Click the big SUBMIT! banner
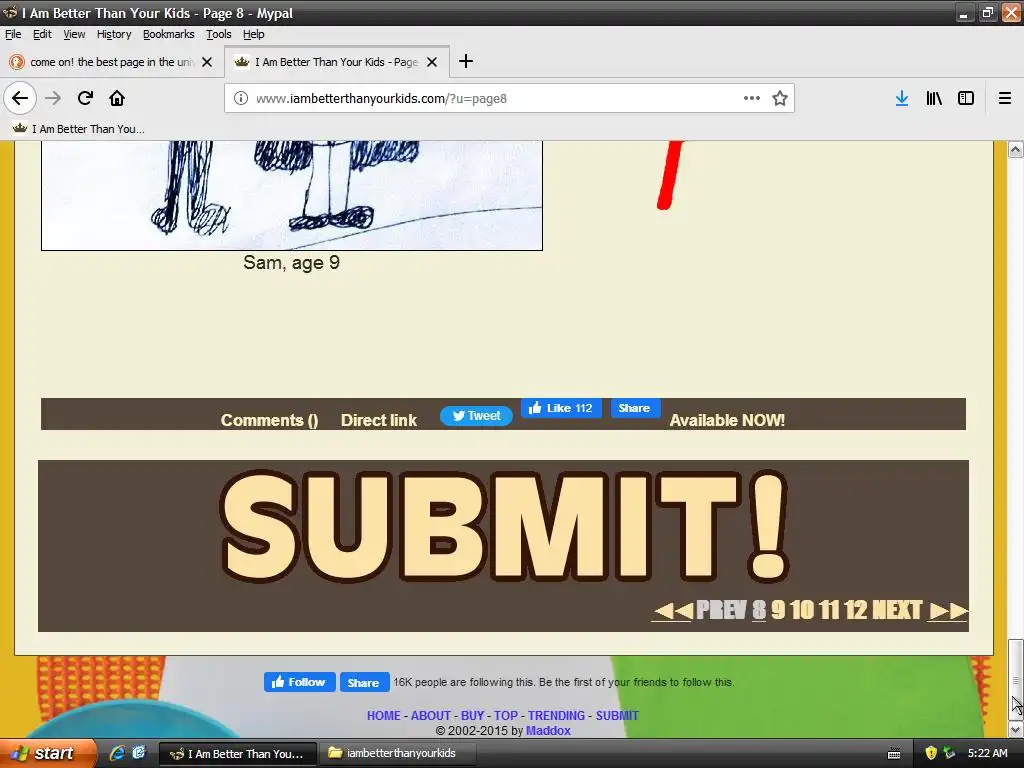 (x=504, y=526)
